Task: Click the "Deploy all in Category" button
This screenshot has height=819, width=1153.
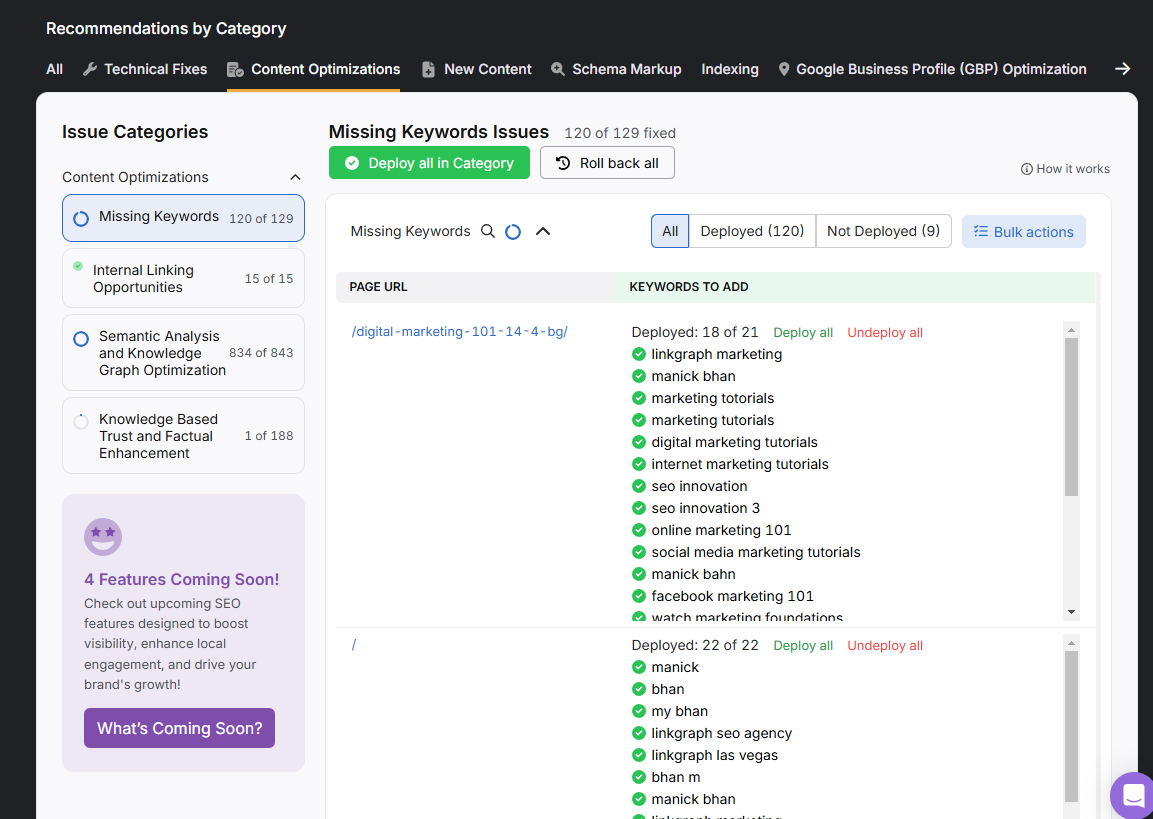Action: 429,162
